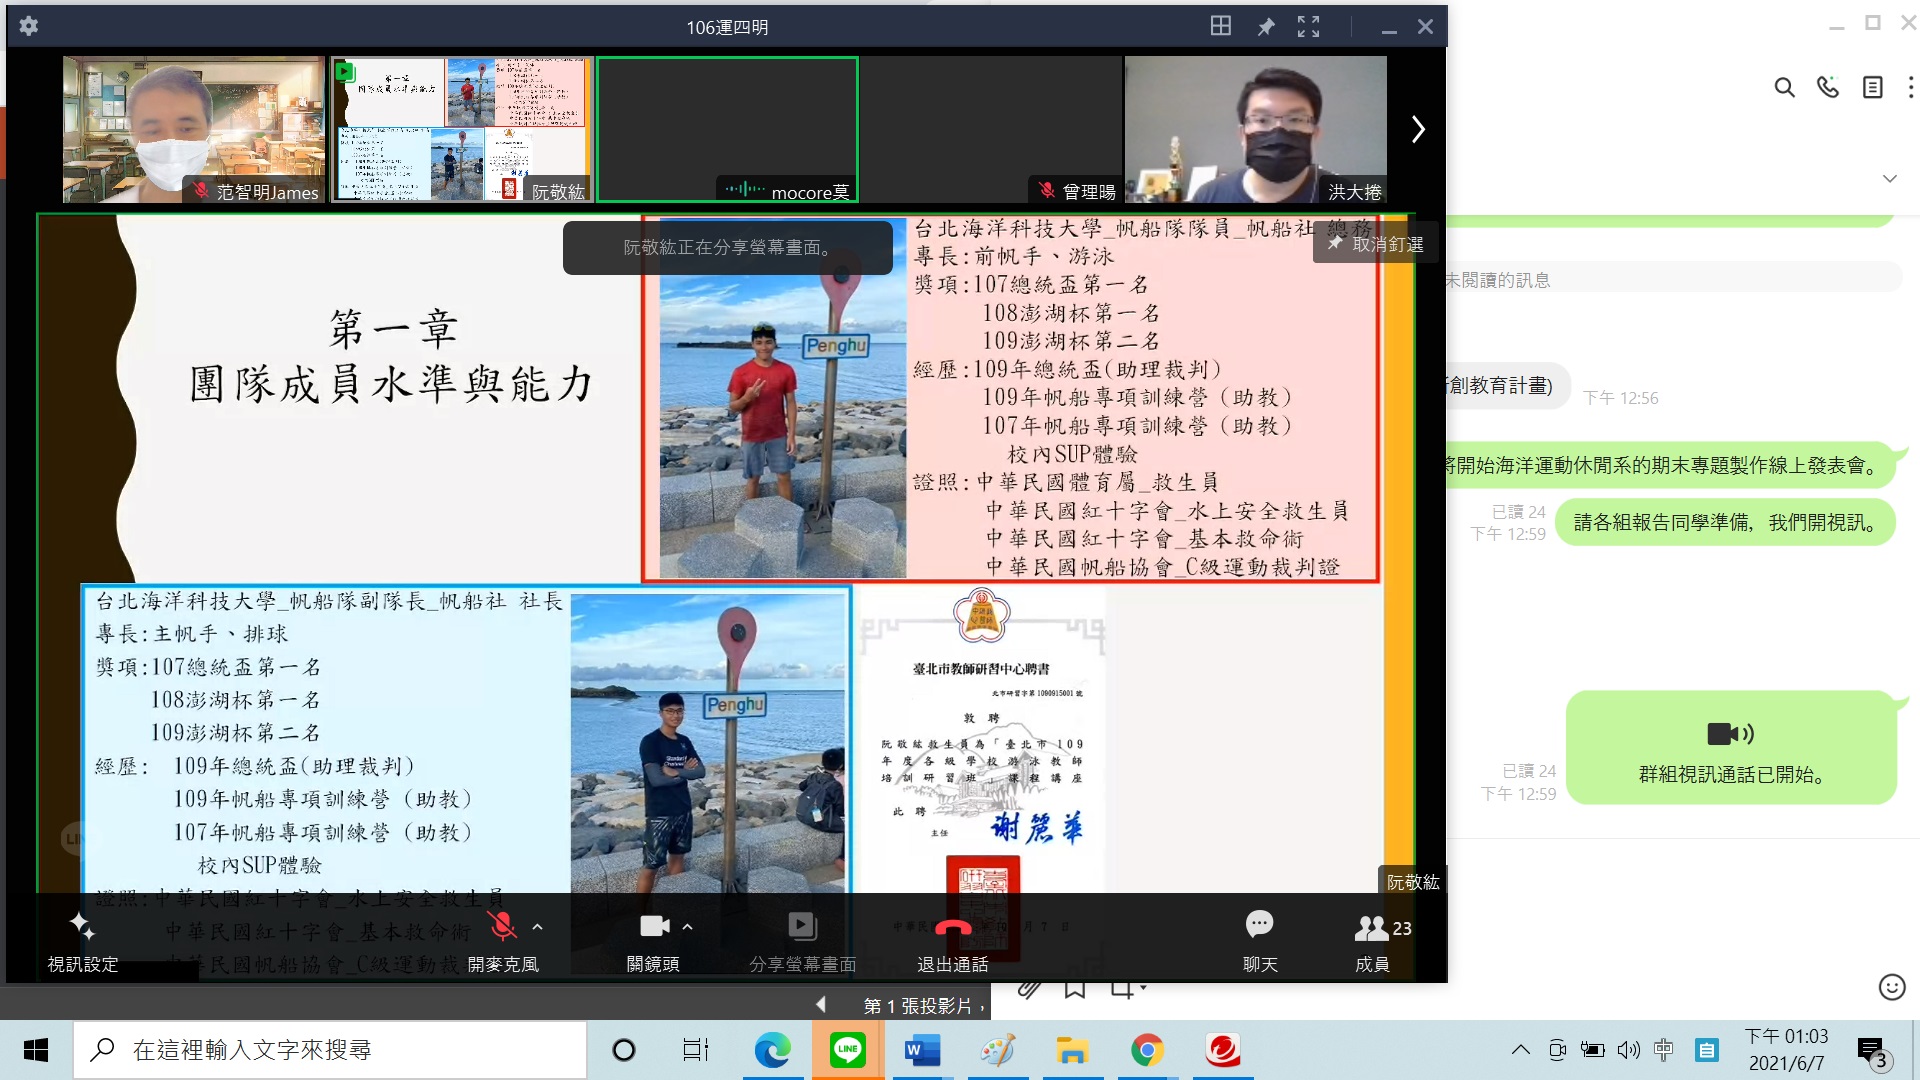Search in the LINE chat
Viewport: 1920px width, 1080px height.
pyautogui.click(x=1784, y=88)
